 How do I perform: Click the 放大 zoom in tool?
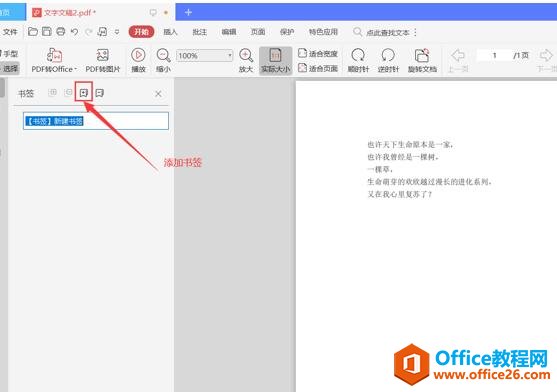(246, 60)
